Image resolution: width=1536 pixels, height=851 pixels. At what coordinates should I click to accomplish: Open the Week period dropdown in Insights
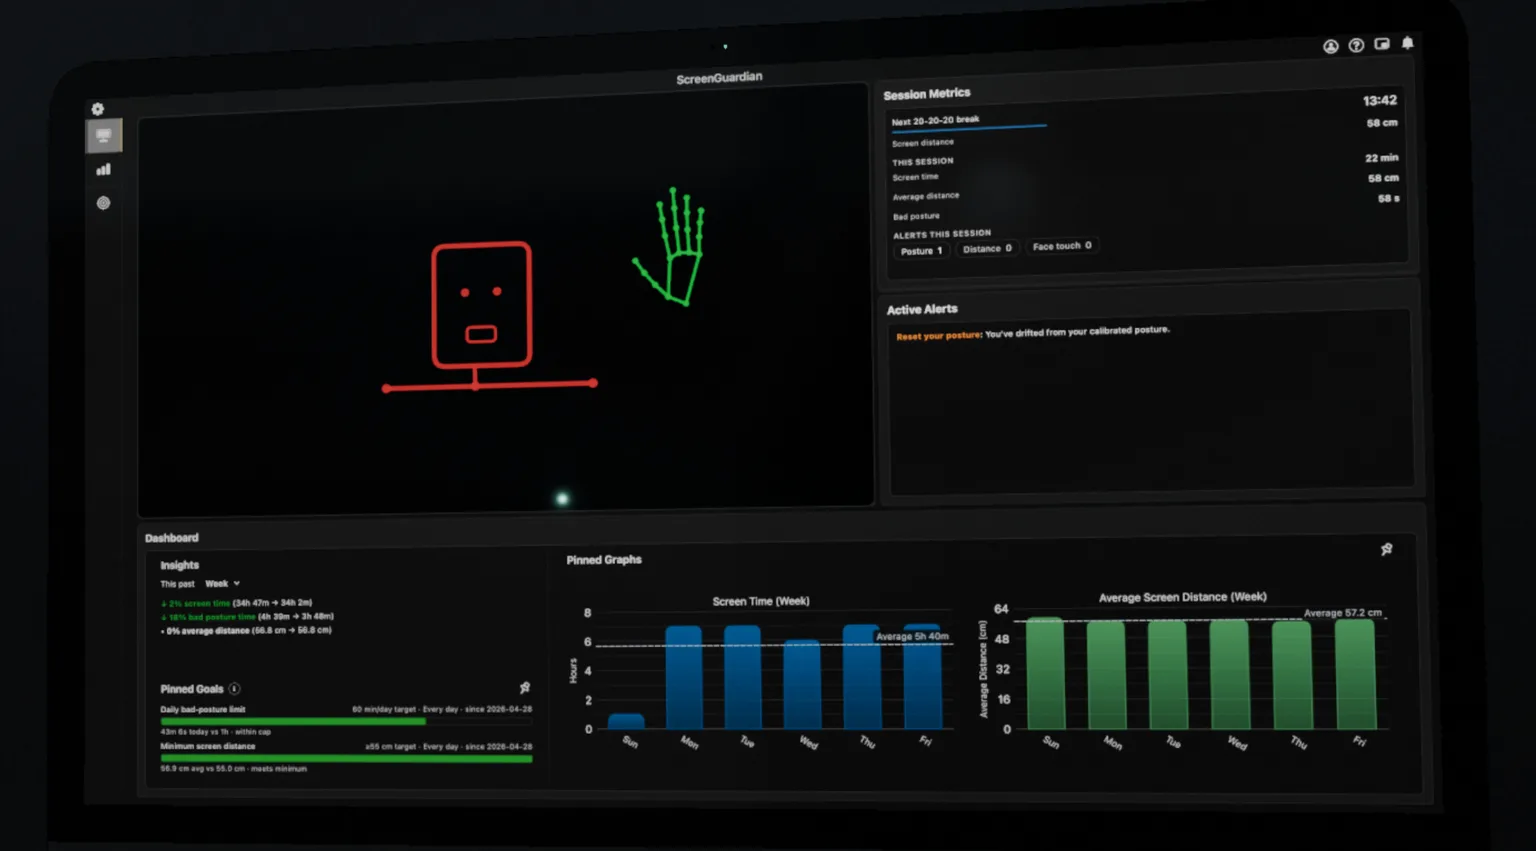(222, 584)
